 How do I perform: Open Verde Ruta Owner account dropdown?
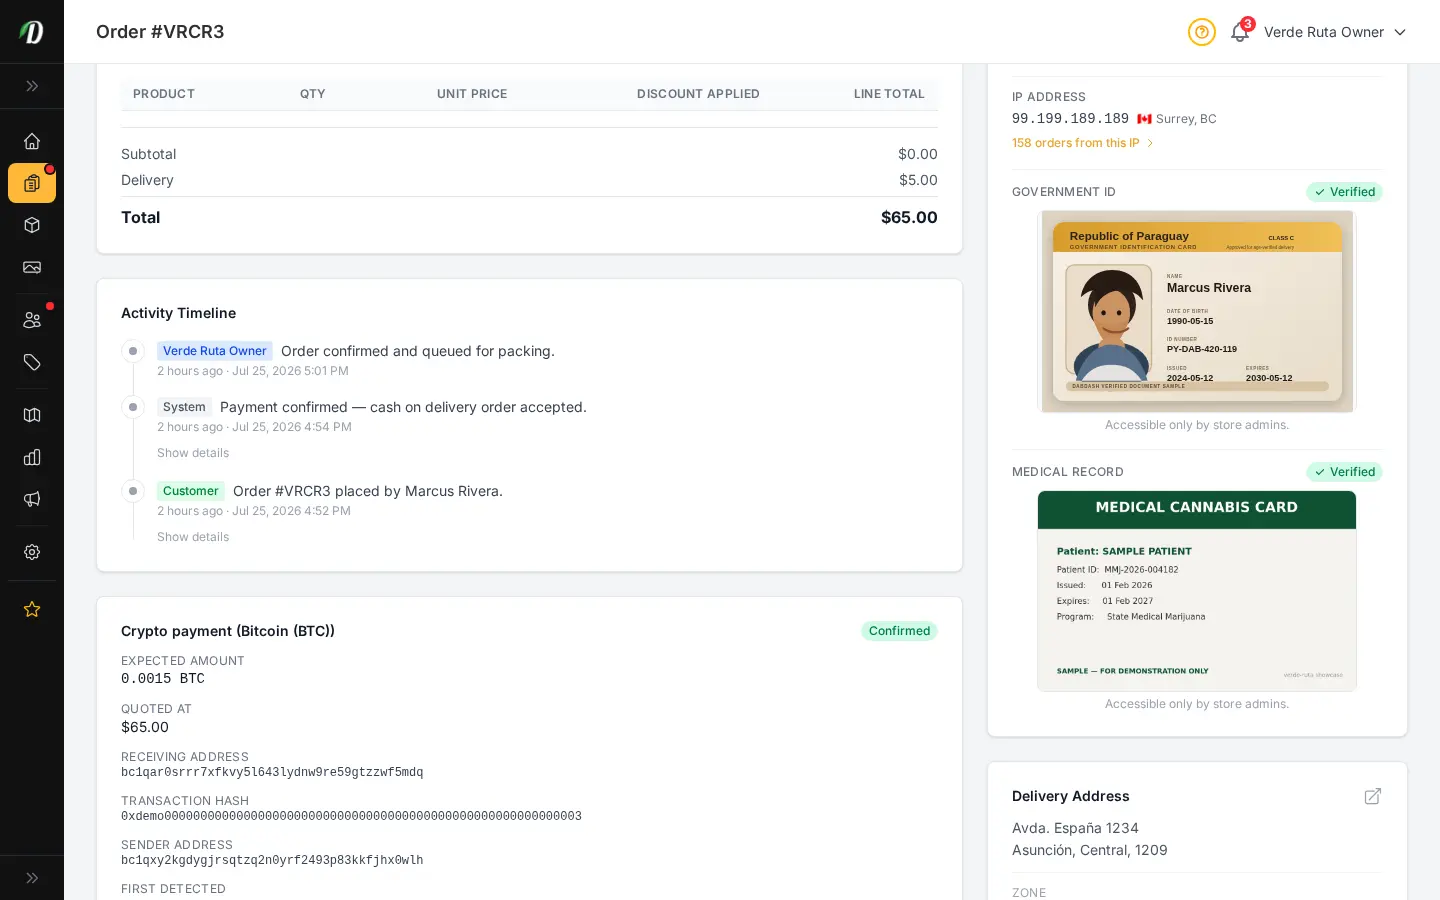[x=1335, y=32]
